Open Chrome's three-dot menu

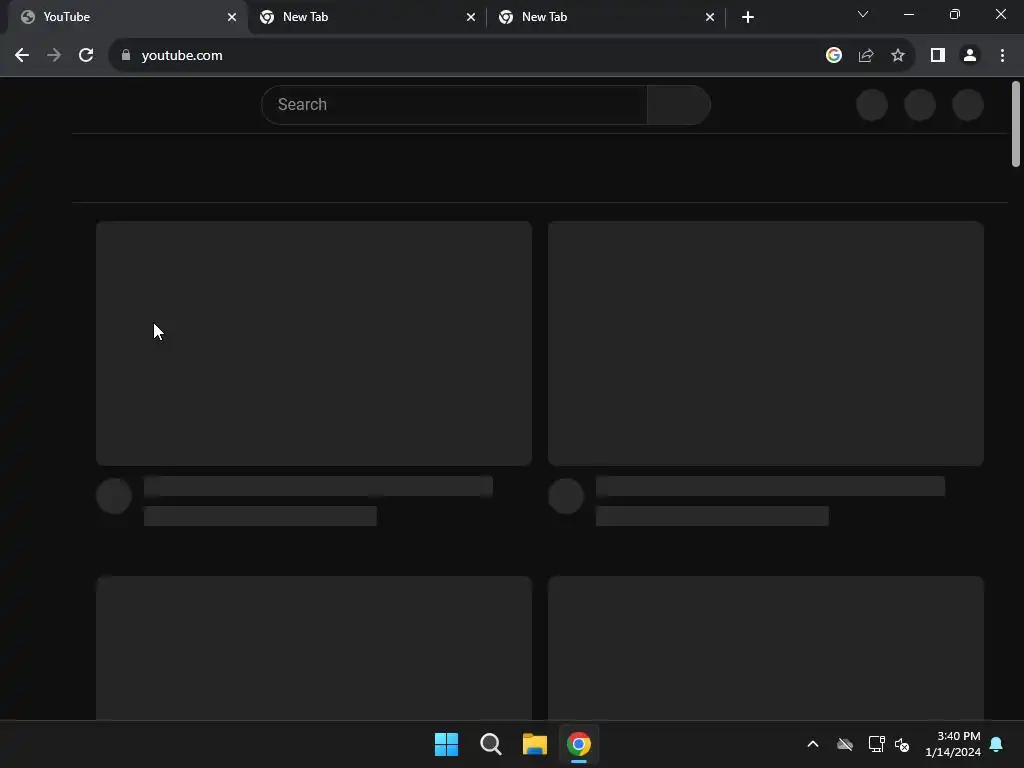pyautogui.click(x=1002, y=56)
